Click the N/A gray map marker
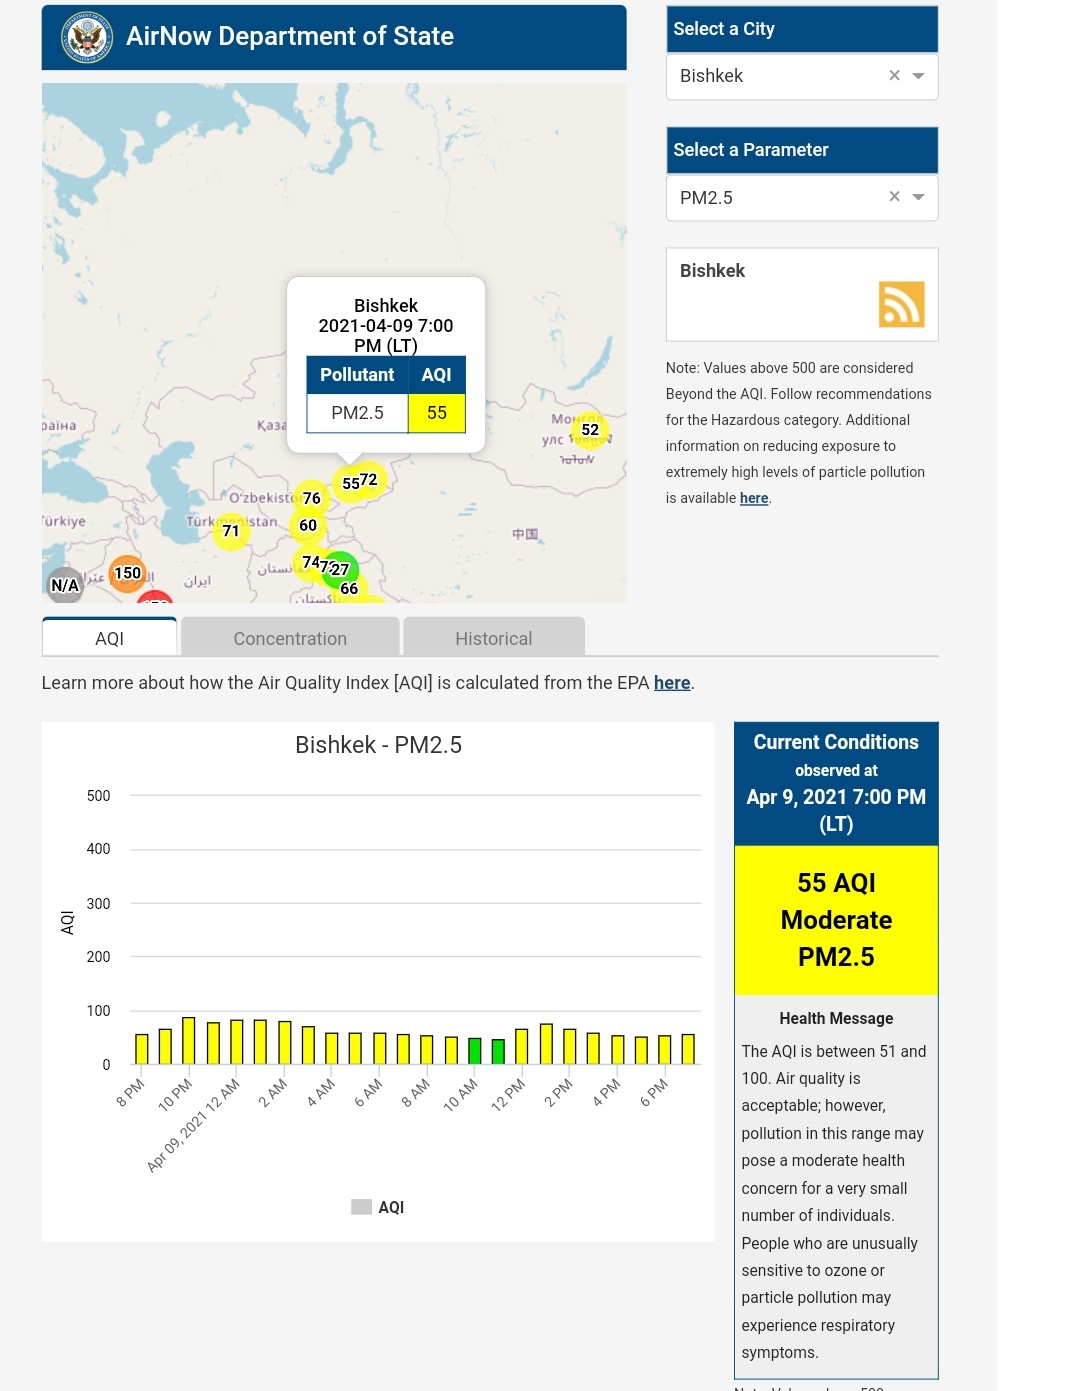The width and height of the screenshot is (1080, 1391). [65, 585]
